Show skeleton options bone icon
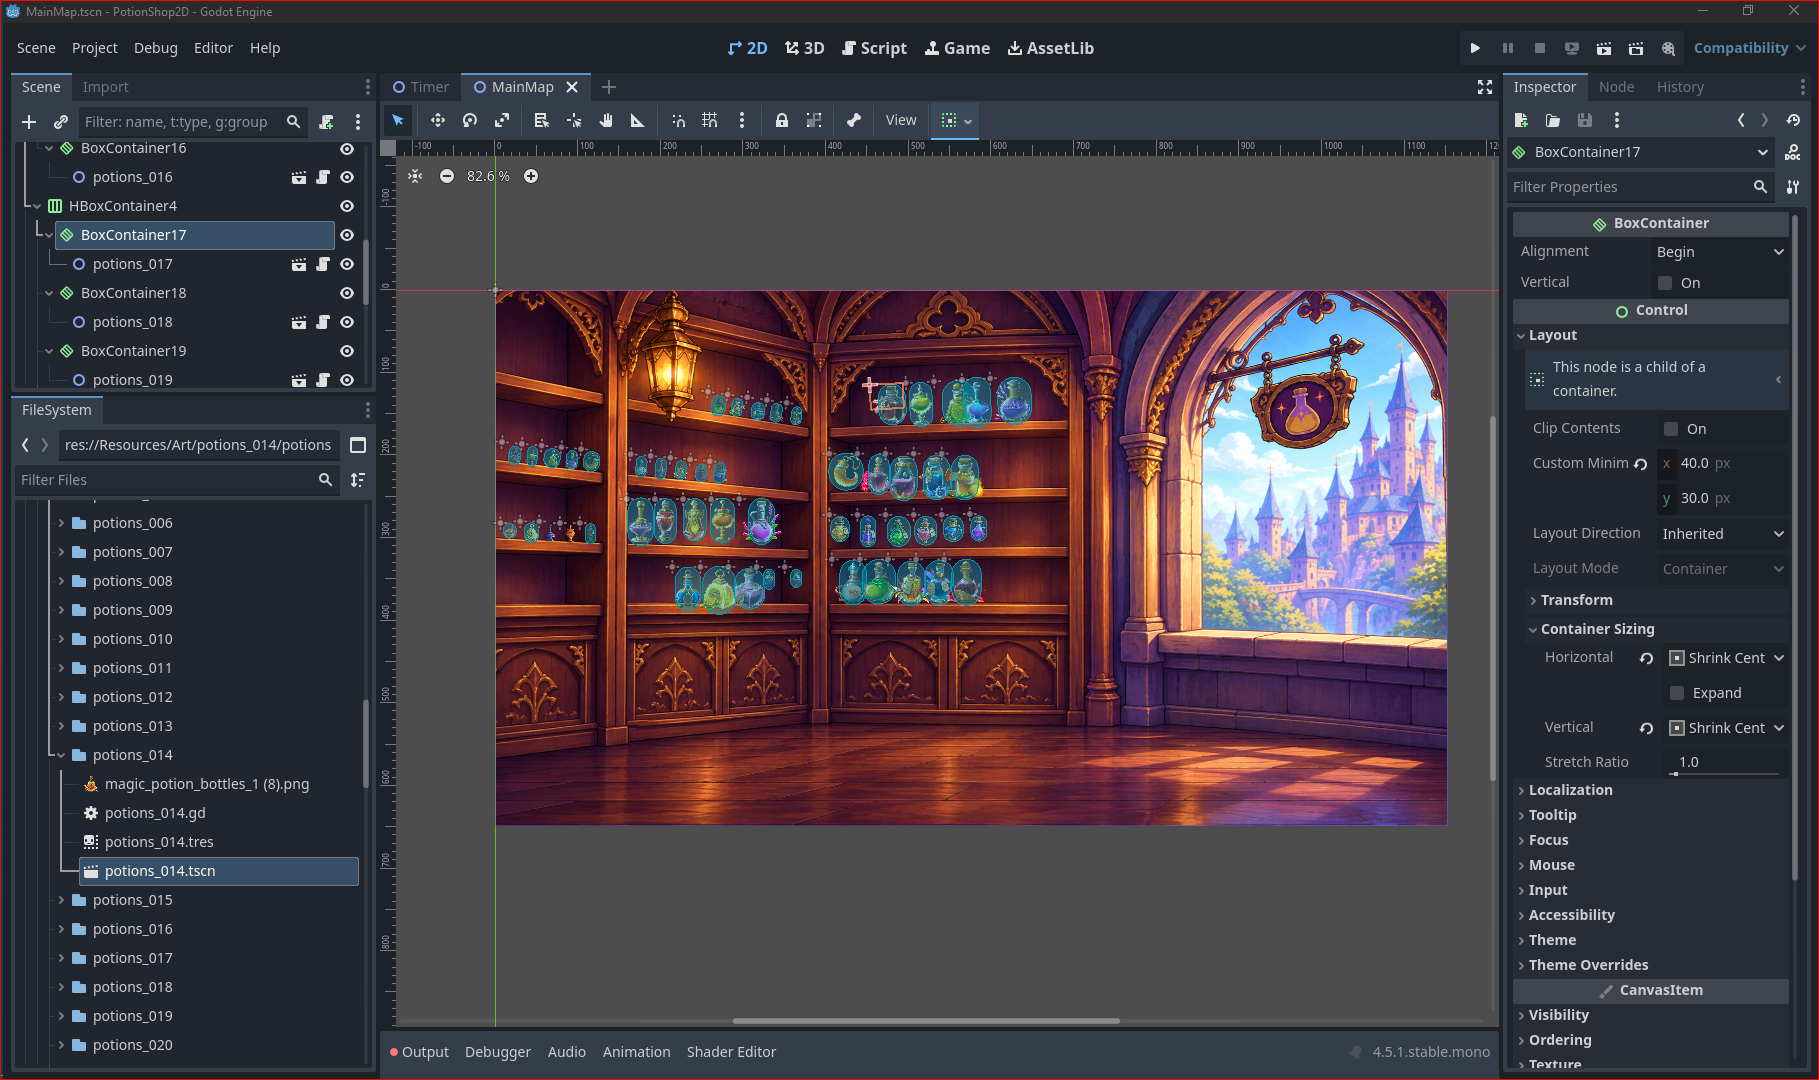The image size is (1819, 1080). point(853,120)
